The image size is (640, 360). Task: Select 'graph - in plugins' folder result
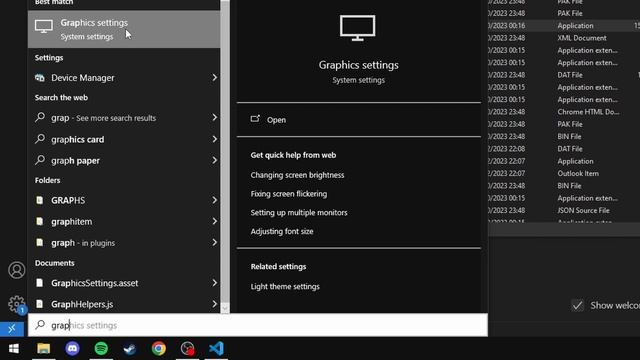[x=124, y=243]
